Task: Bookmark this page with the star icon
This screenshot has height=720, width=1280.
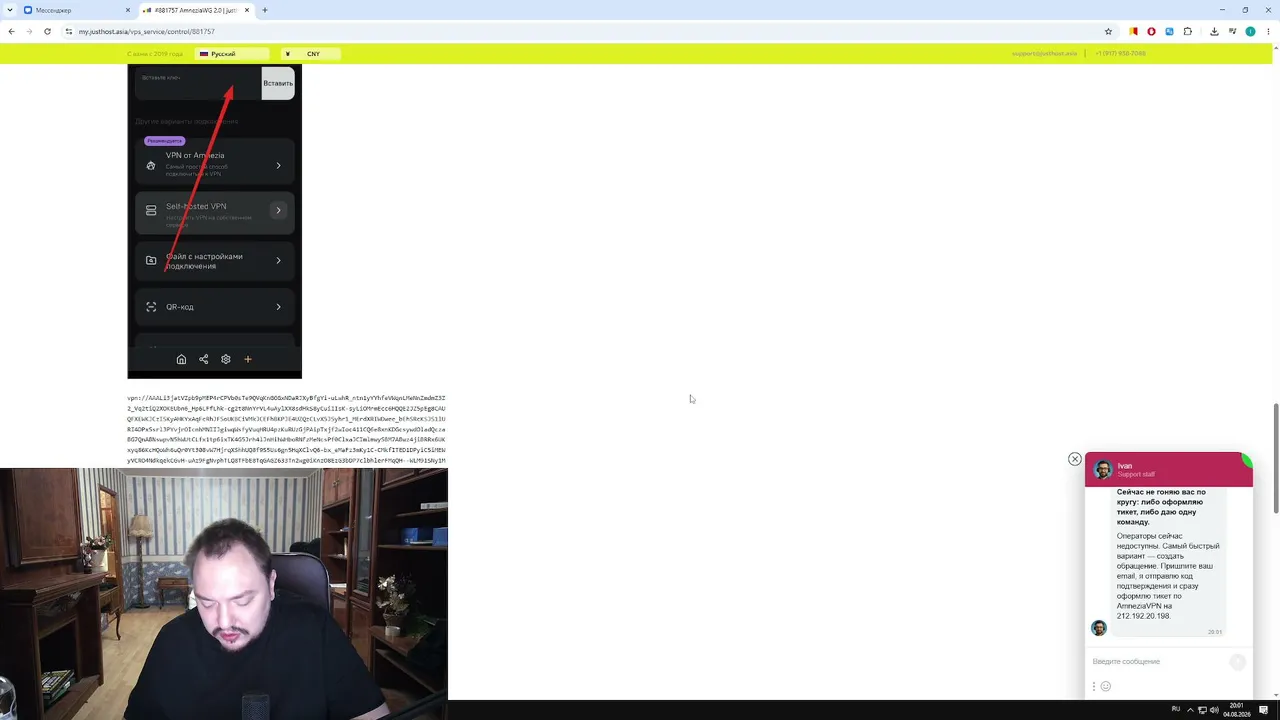Action: (x=1108, y=31)
